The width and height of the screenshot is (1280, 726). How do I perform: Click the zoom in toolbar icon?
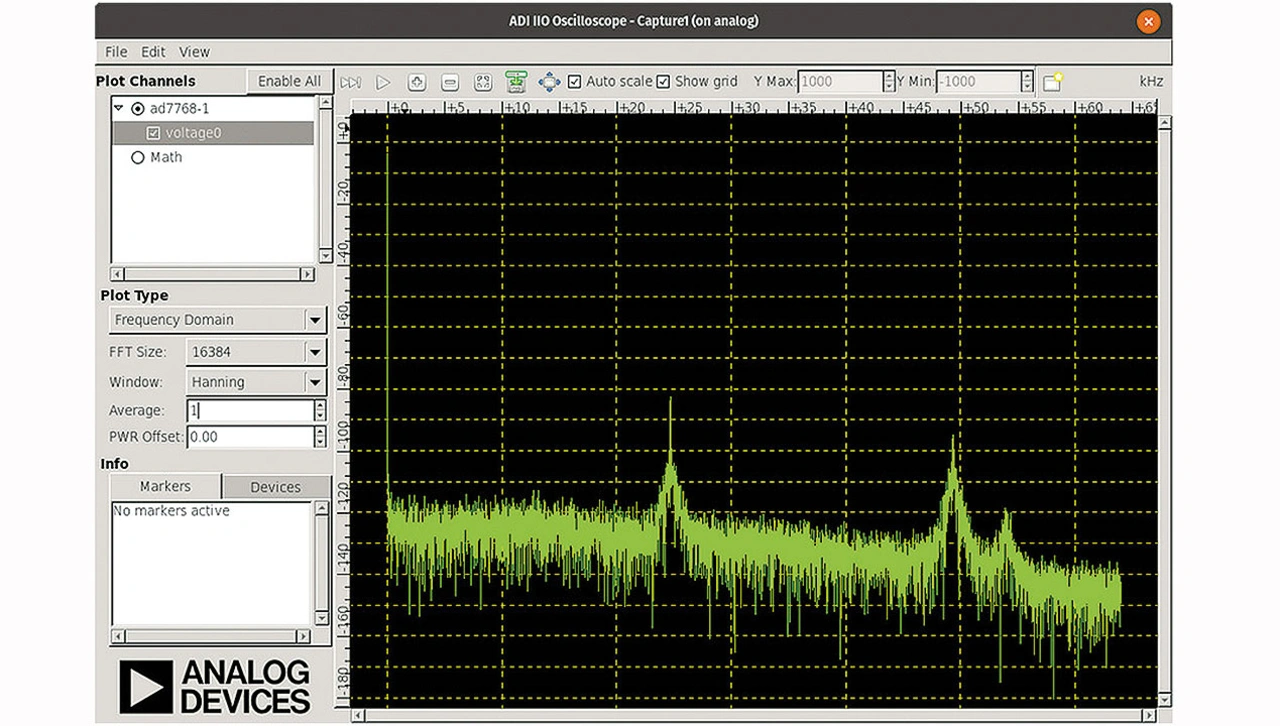click(x=417, y=82)
